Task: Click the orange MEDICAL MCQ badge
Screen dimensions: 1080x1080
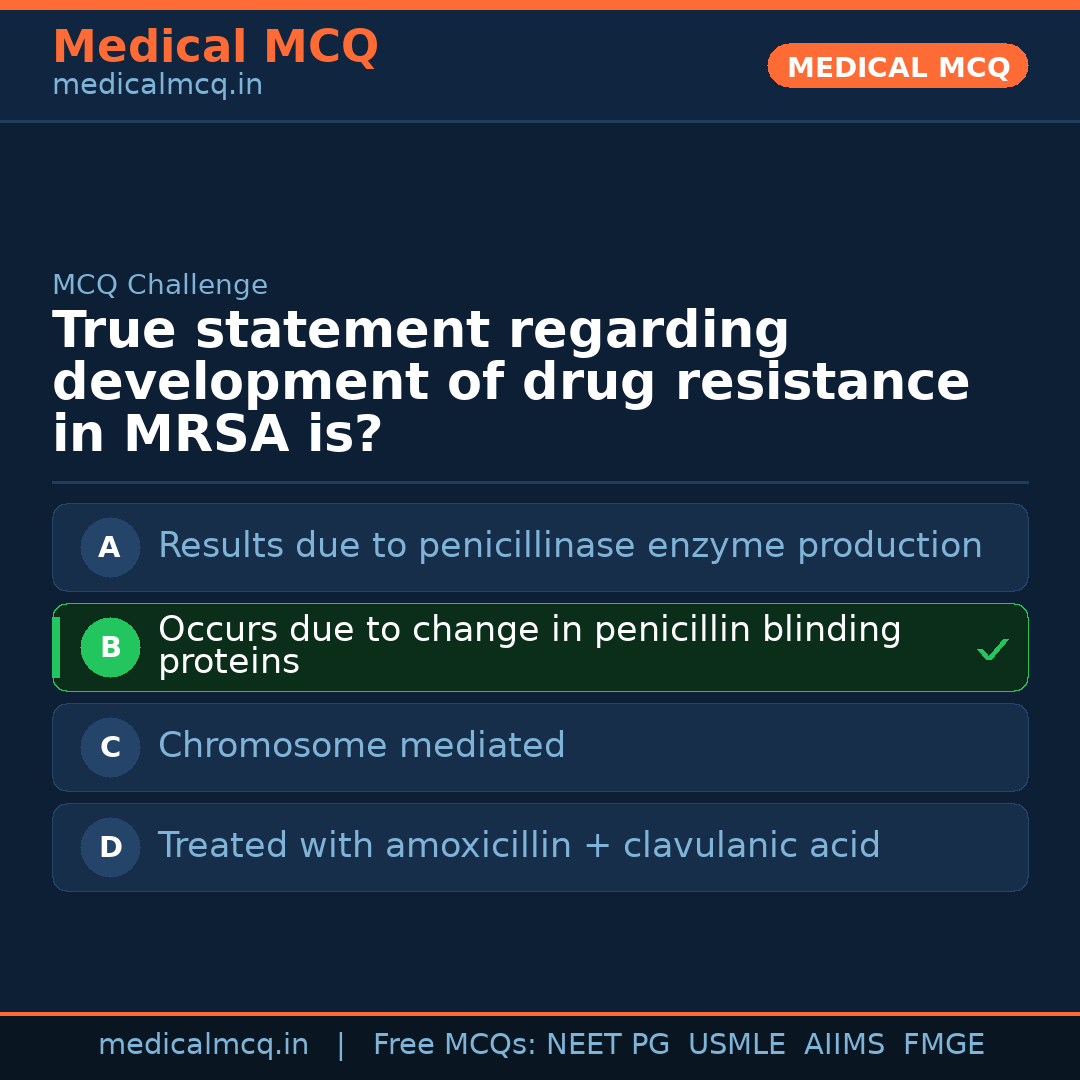Action: 897,66
